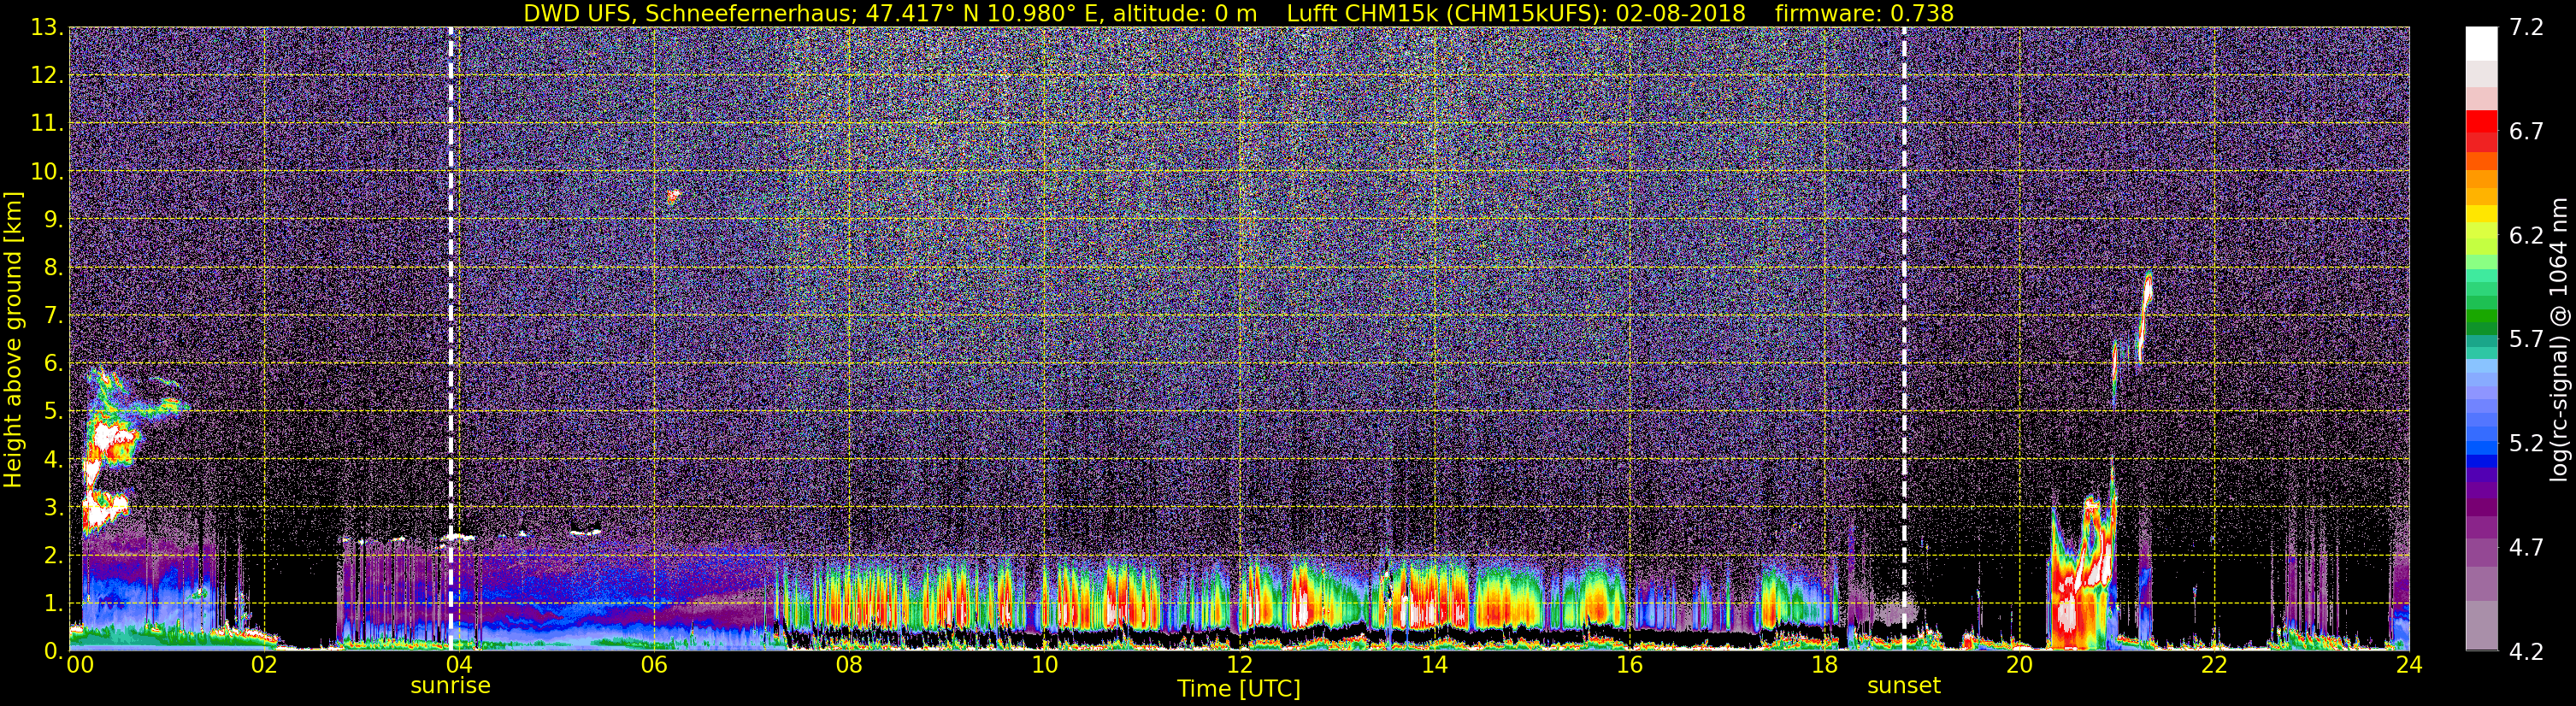Click the 'firmware: 0.738' text
2576x706 pixels.
[x=1864, y=13]
